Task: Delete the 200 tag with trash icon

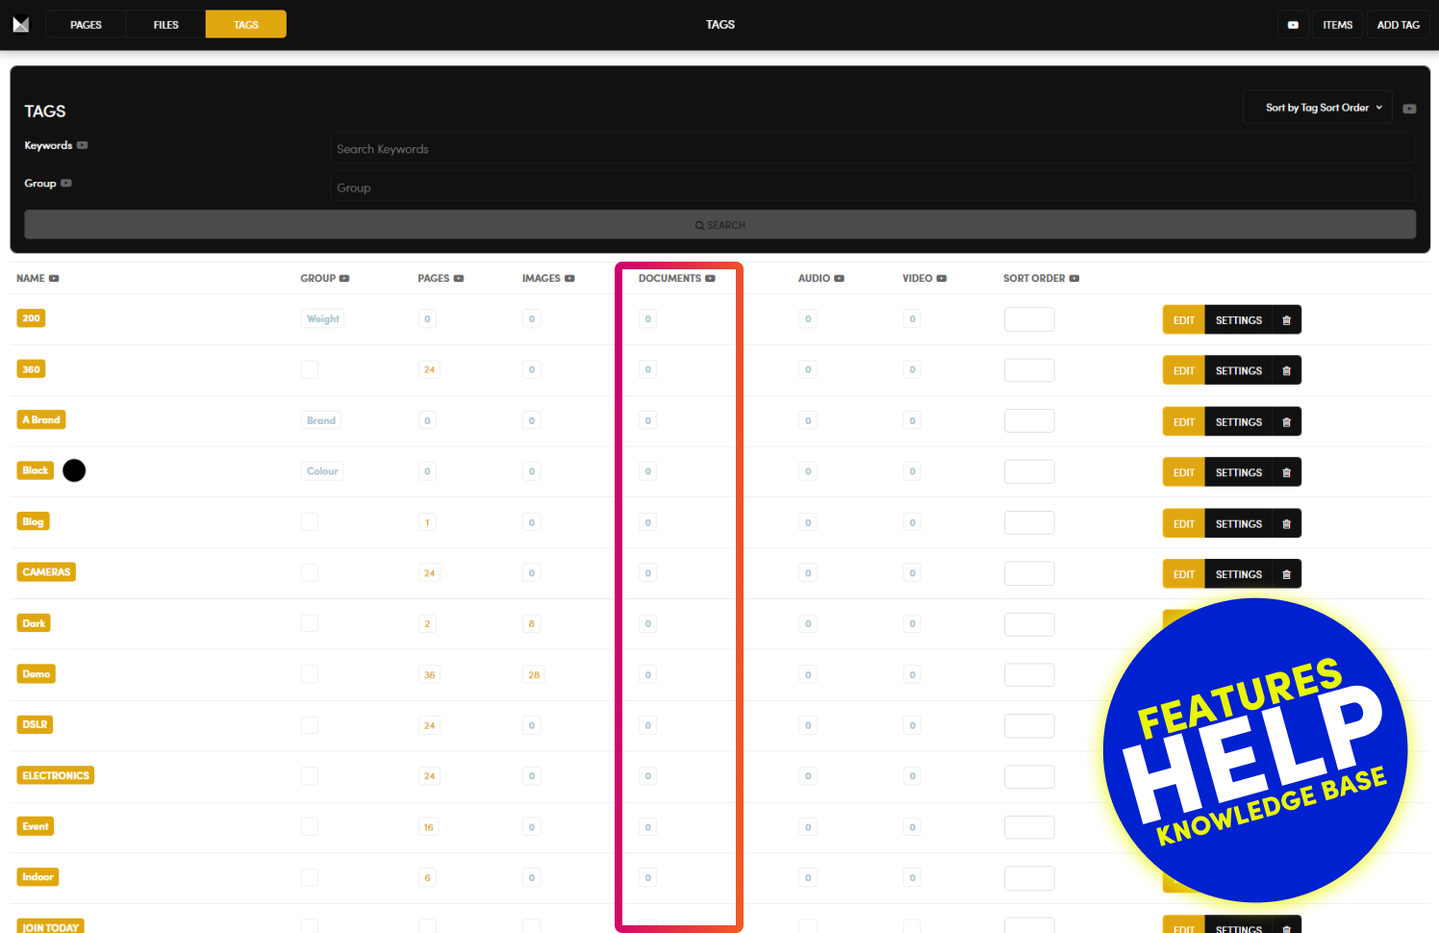Action: (x=1286, y=320)
